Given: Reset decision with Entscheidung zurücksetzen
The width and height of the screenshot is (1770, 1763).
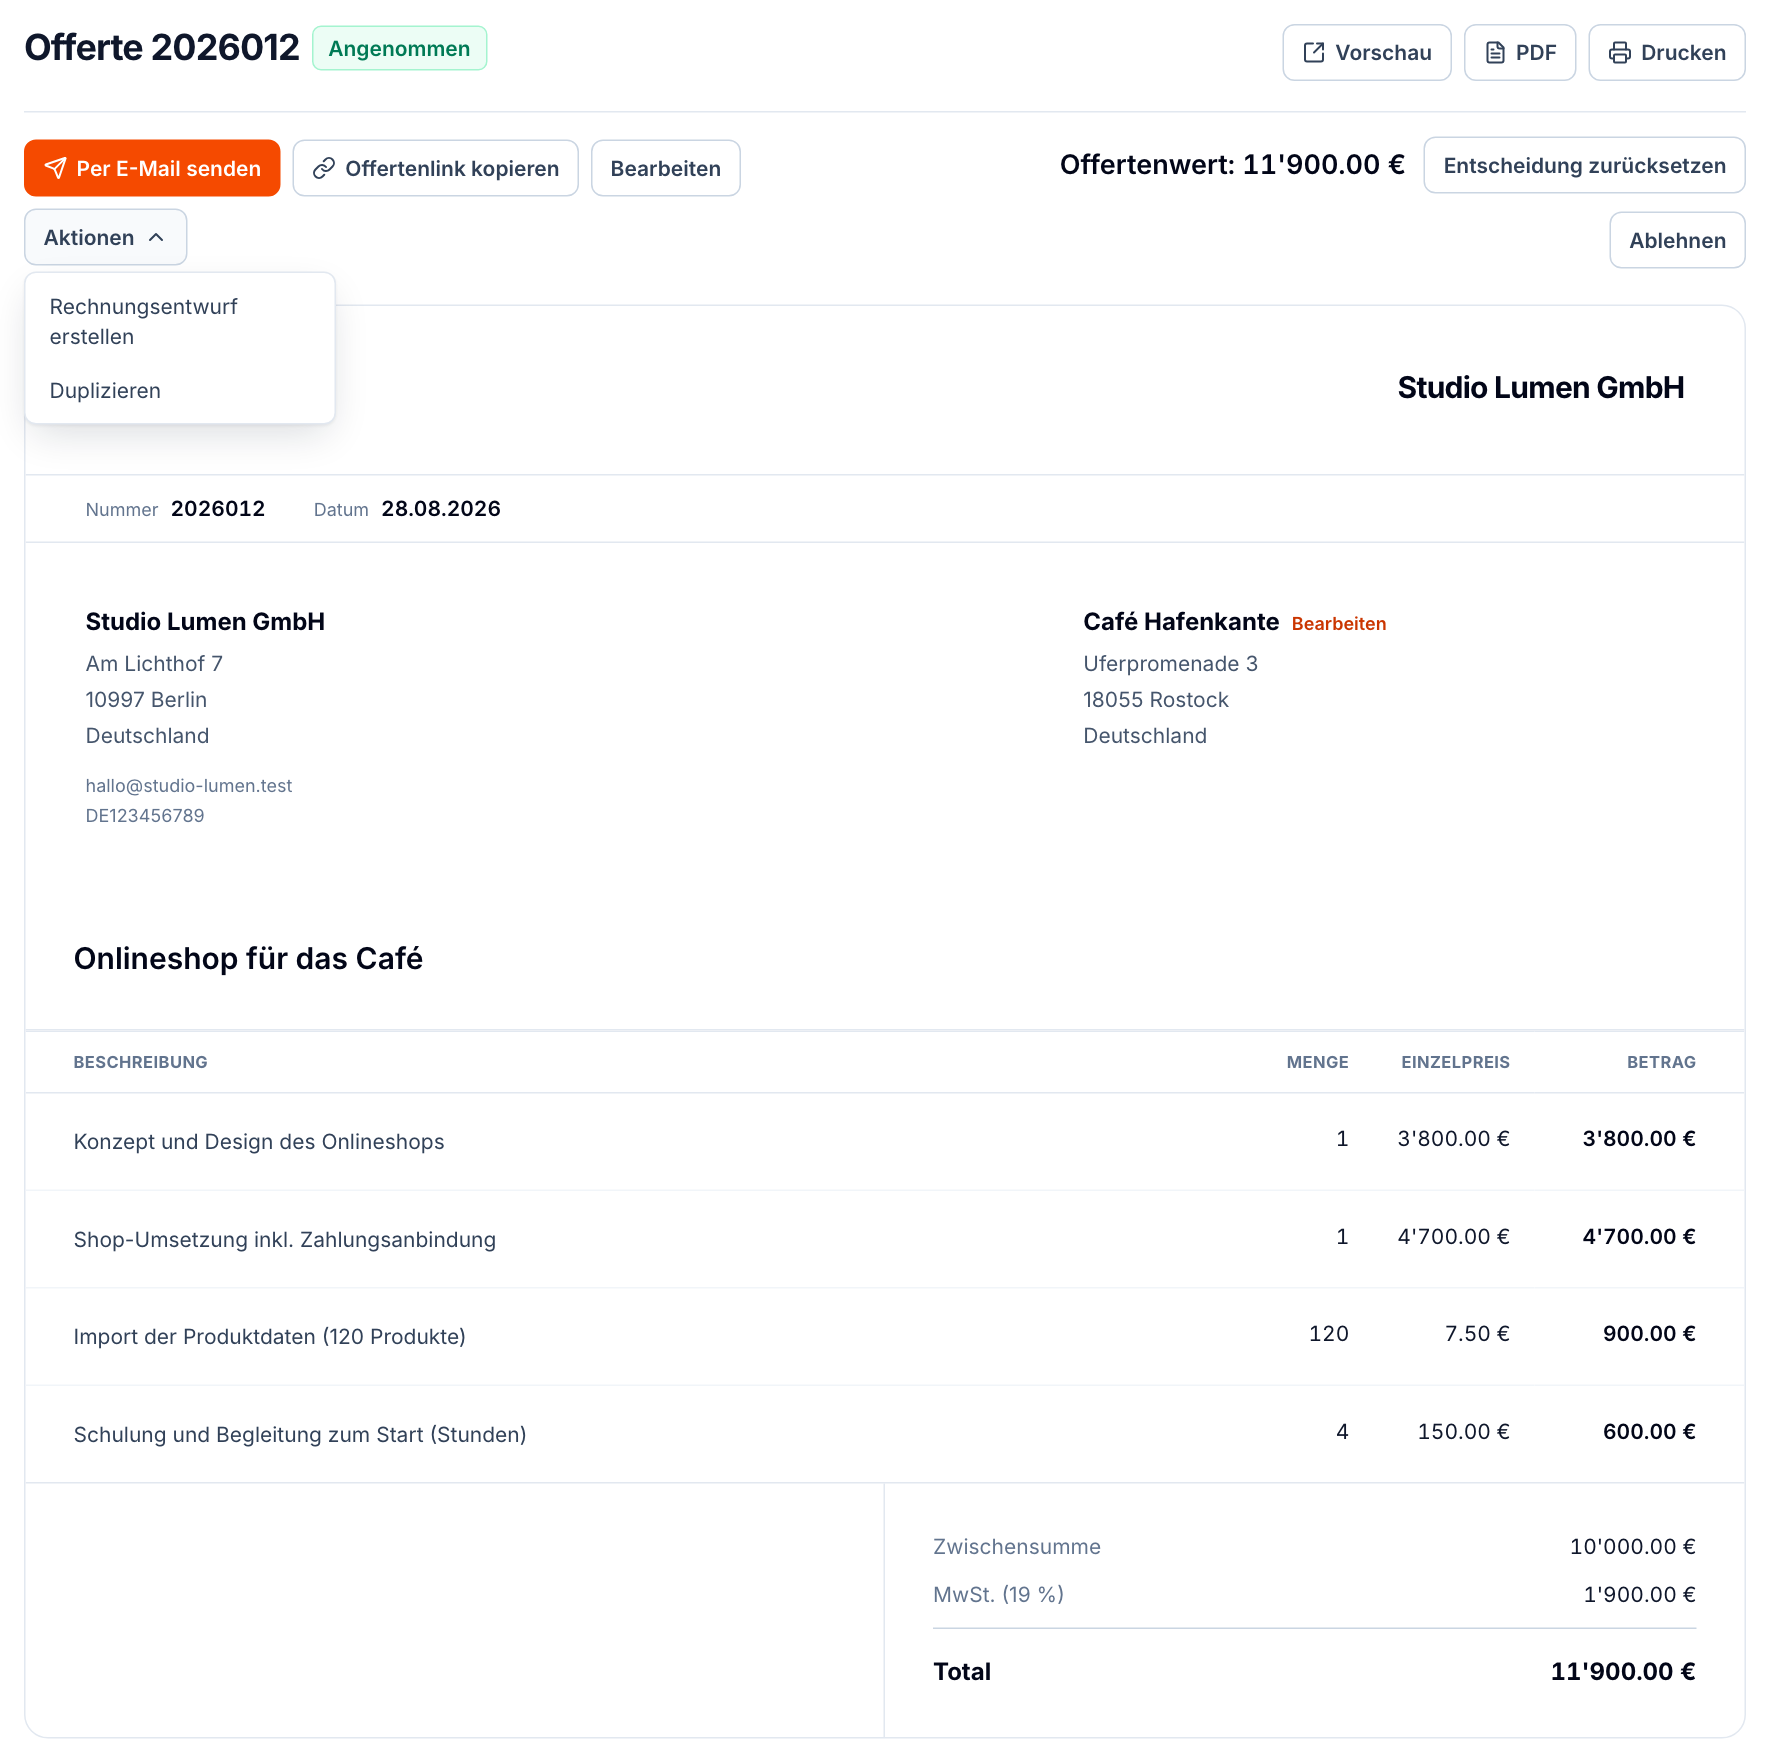Looking at the screenshot, I should pyautogui.click(x=1584, y=166).
